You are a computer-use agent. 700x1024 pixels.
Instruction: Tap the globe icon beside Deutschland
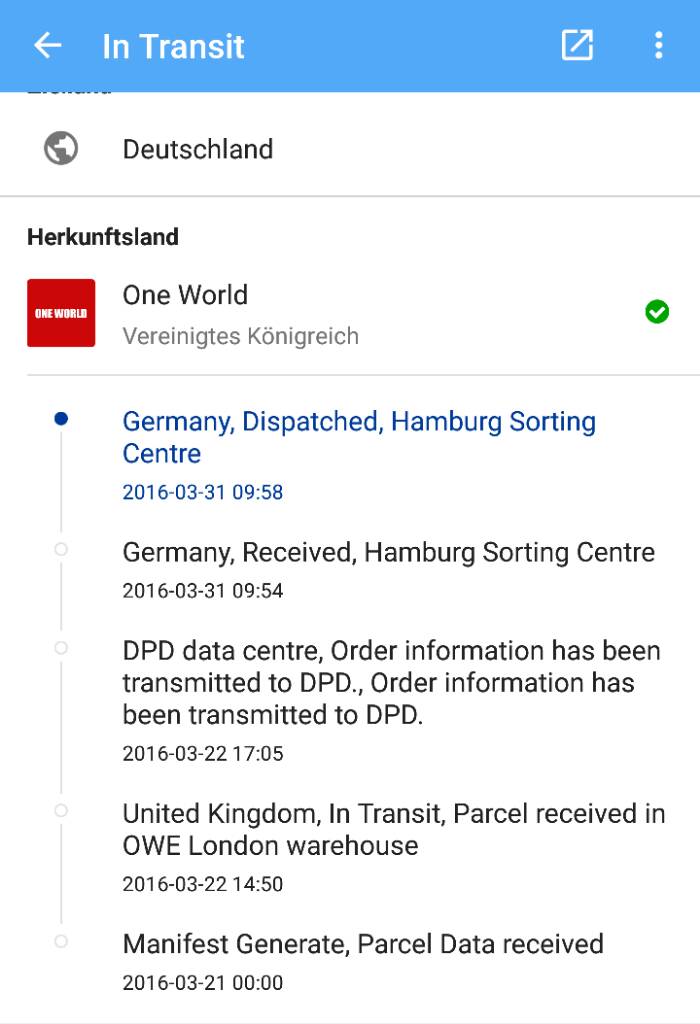coord(61,149)
